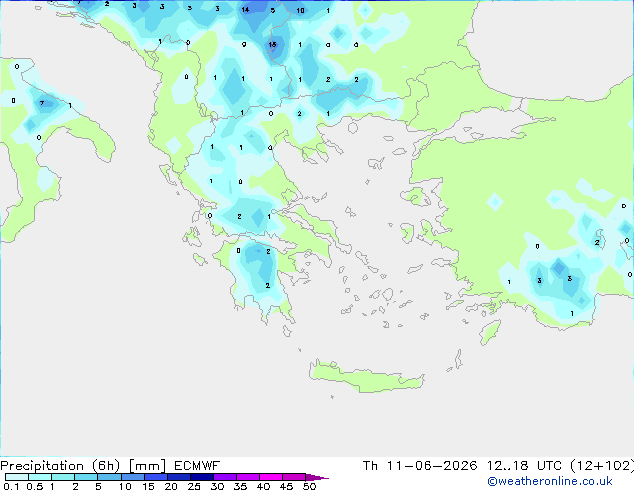Click the "[mm]" unit label
The width and height of the screenshot is (634, 490).
tap(147, 466)
